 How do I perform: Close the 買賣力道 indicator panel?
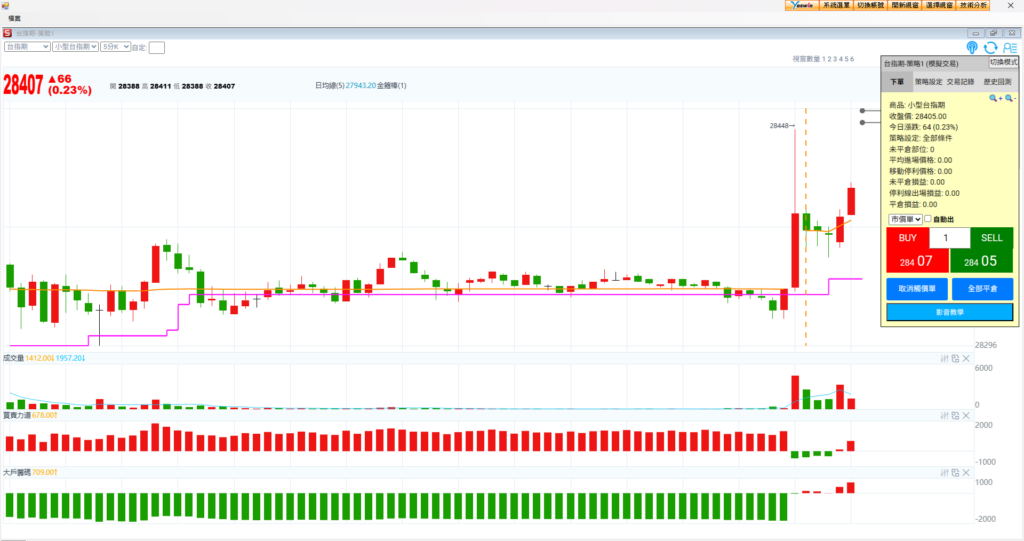[x=966, y=415]
